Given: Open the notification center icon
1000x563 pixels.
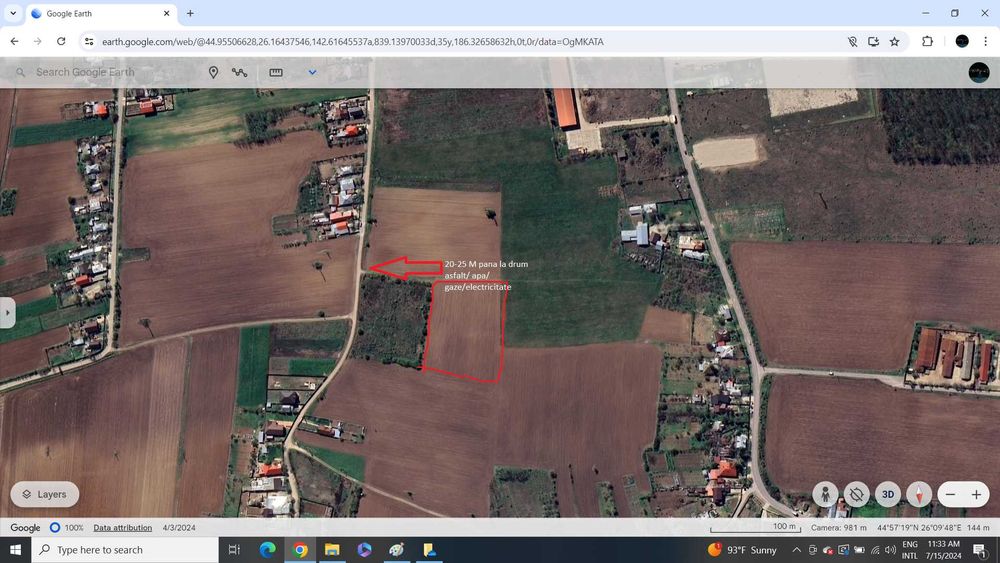Looking at the screenshot, I should [x=980, y=550].
